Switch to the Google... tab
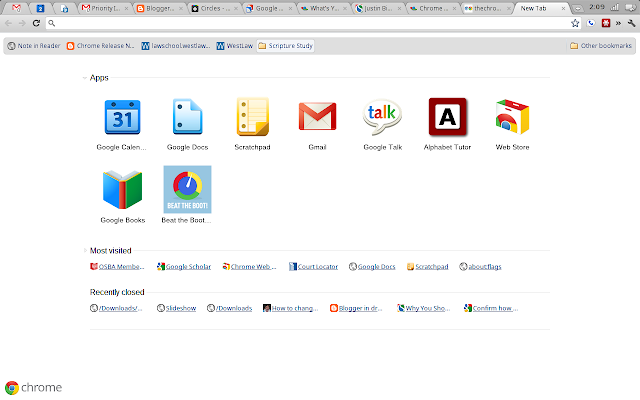 click(x=269, y=8)
